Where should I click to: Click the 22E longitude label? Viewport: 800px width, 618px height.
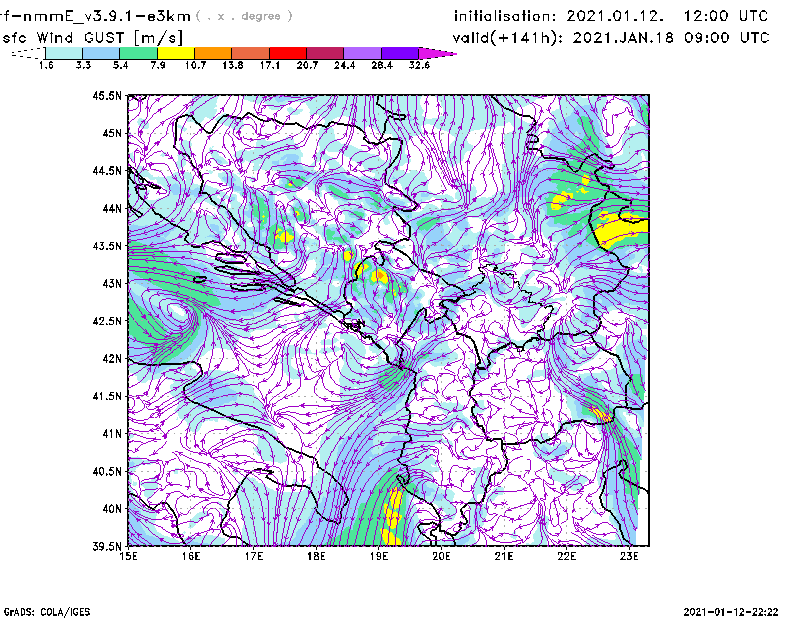point(566,556)
